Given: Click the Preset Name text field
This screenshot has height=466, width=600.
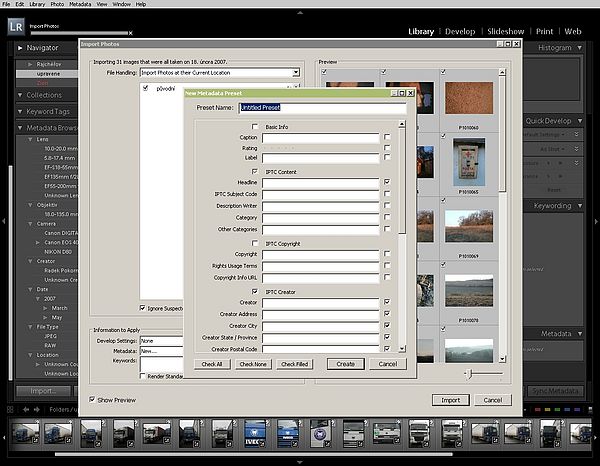Looking at the screenshot, I should click(x=322, y=107).
